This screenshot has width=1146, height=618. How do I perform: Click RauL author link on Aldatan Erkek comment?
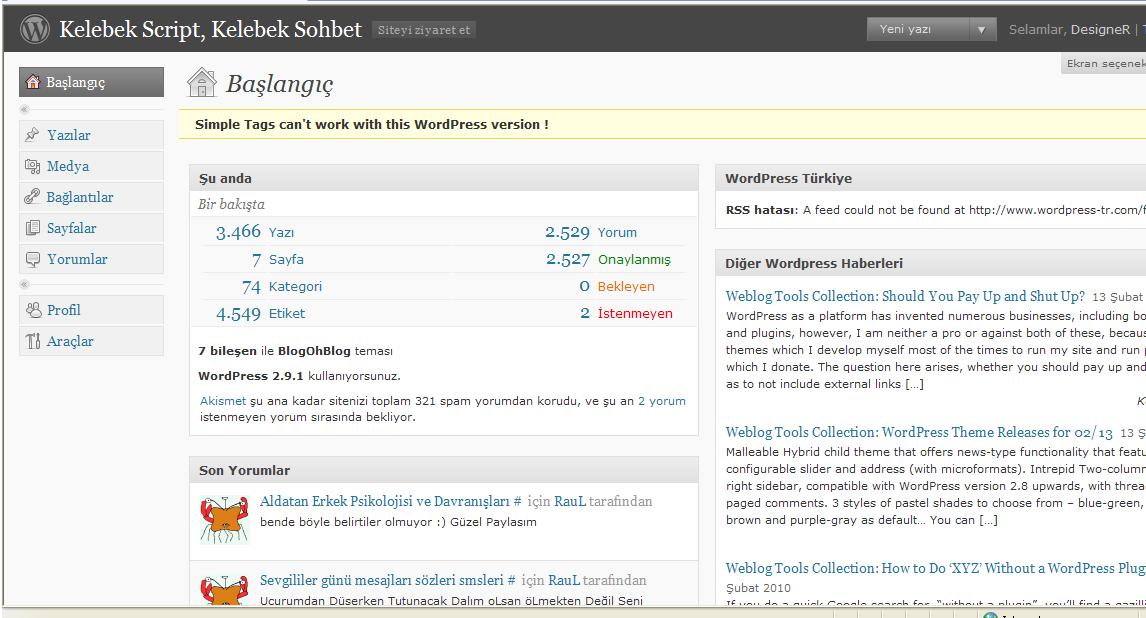coord(570,501)
